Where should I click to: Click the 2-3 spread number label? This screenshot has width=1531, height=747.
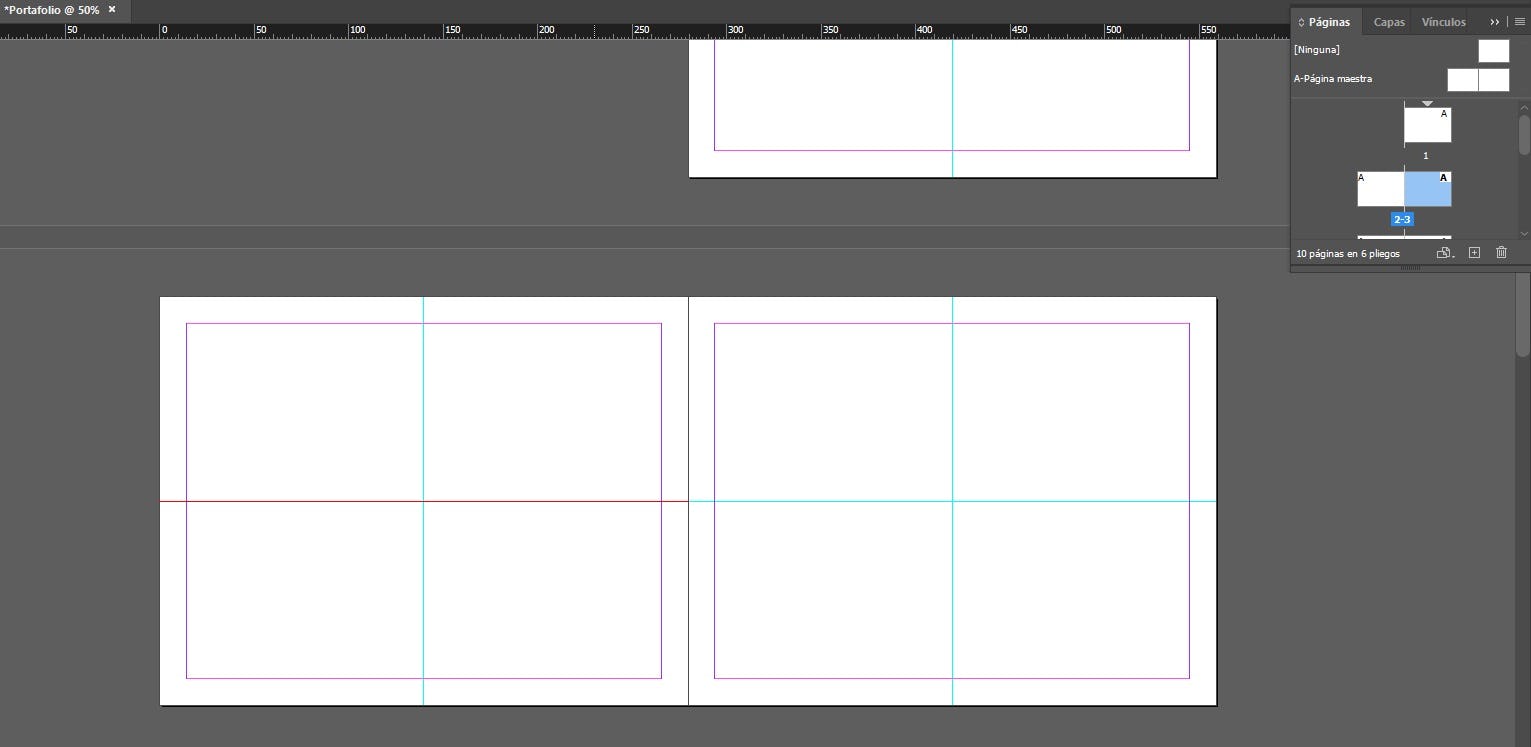(x=1402, y=219)
